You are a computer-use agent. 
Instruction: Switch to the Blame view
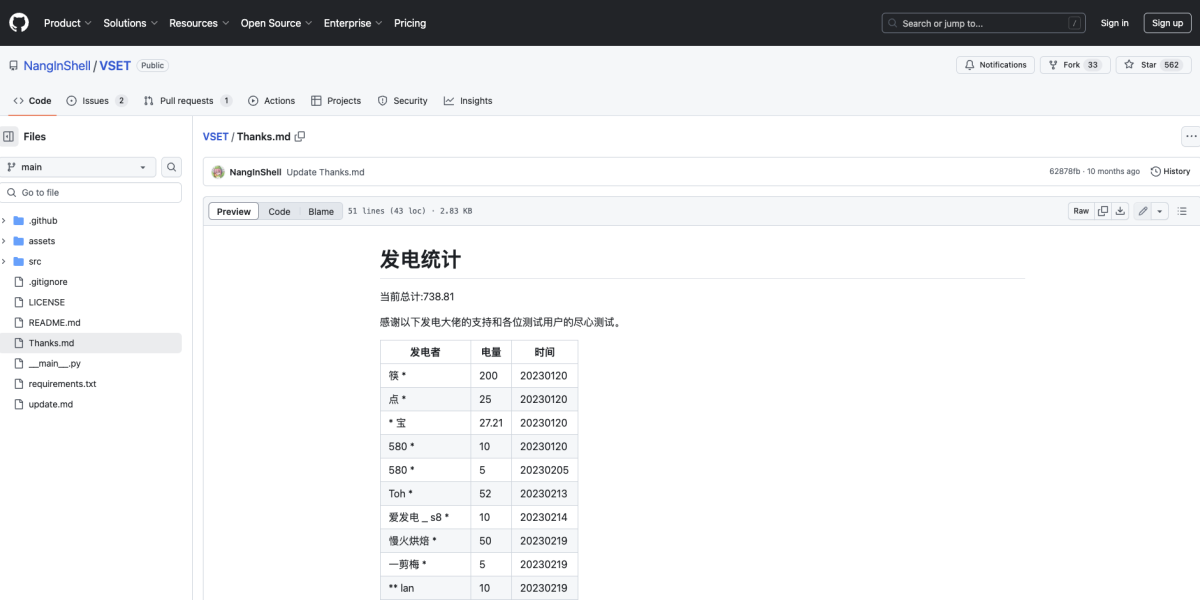tap(321, 211)
